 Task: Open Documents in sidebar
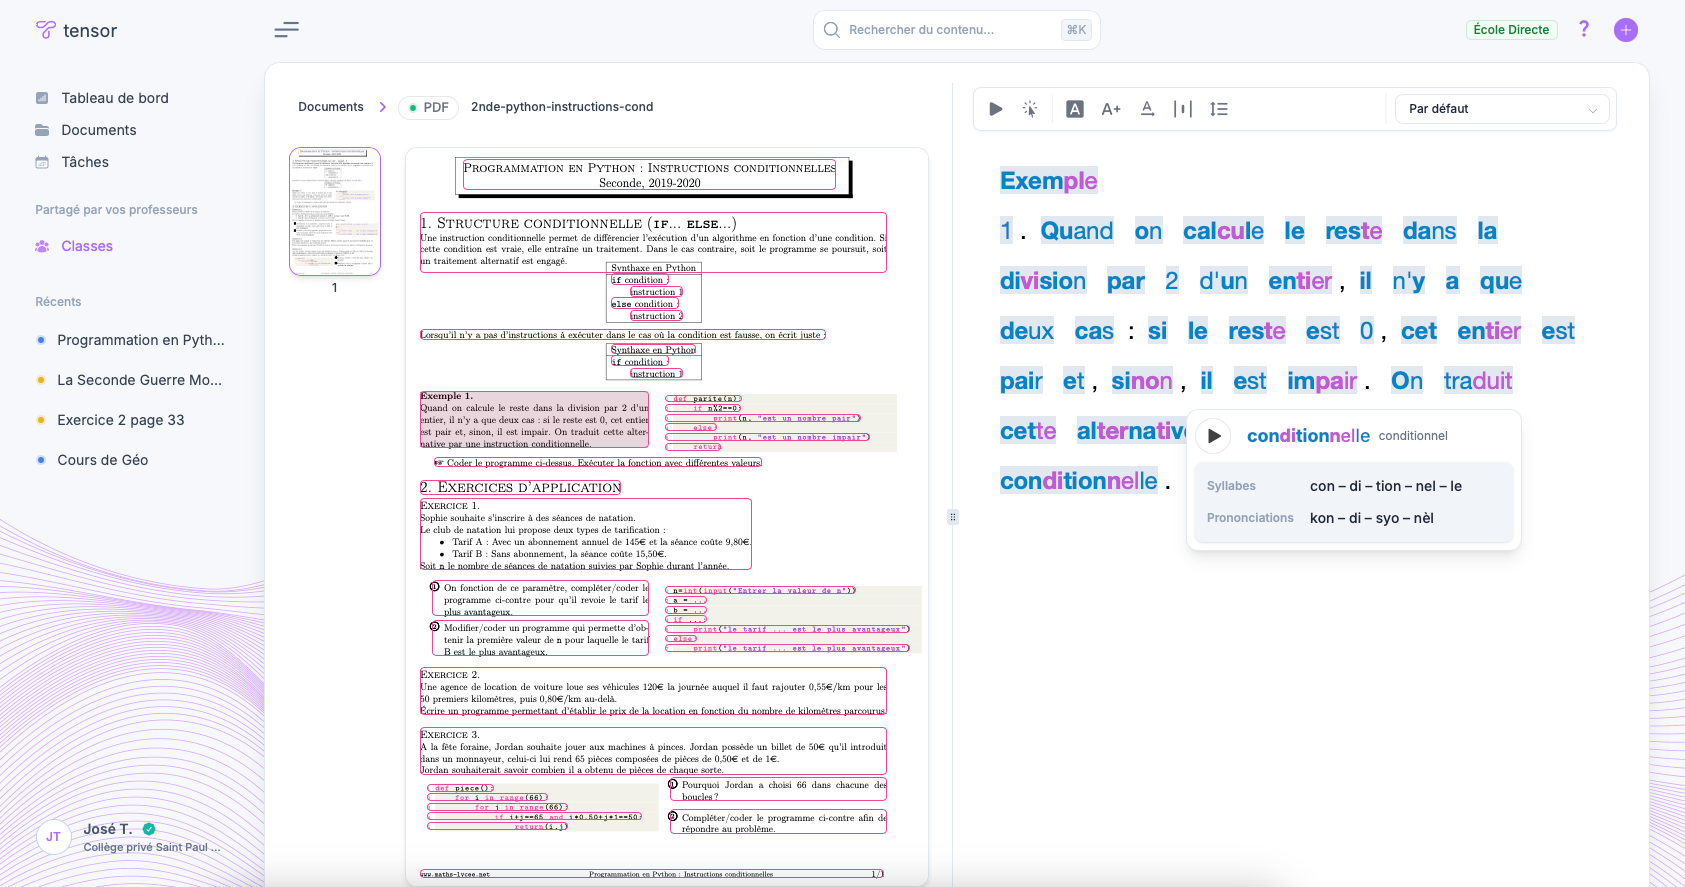tap(99, 130)
